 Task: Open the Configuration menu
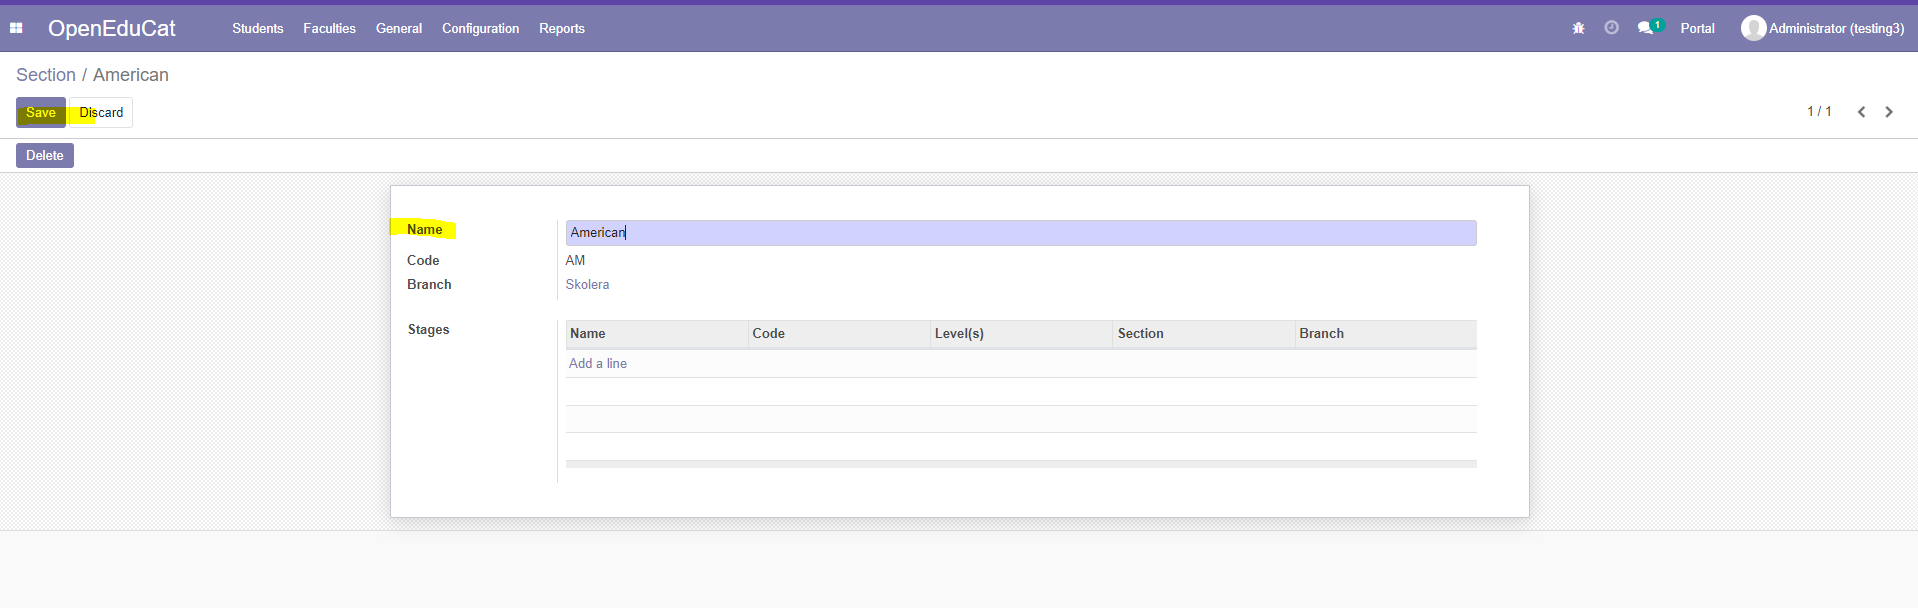pyautogui.click(x=480, y=28)
